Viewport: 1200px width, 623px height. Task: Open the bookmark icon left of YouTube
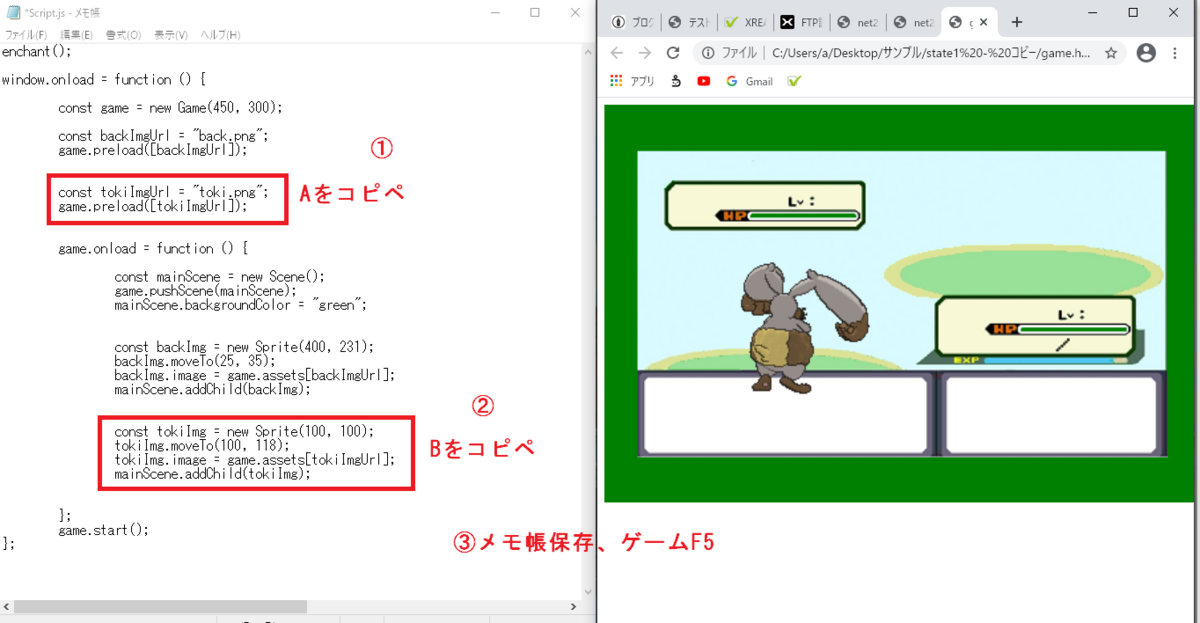click(x=676, y=81)
